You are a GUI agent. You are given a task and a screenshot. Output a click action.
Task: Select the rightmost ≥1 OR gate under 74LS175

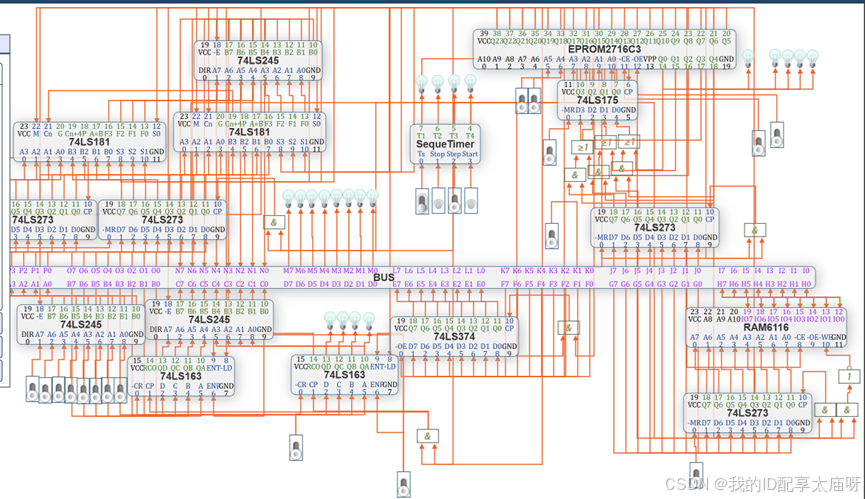629,142
